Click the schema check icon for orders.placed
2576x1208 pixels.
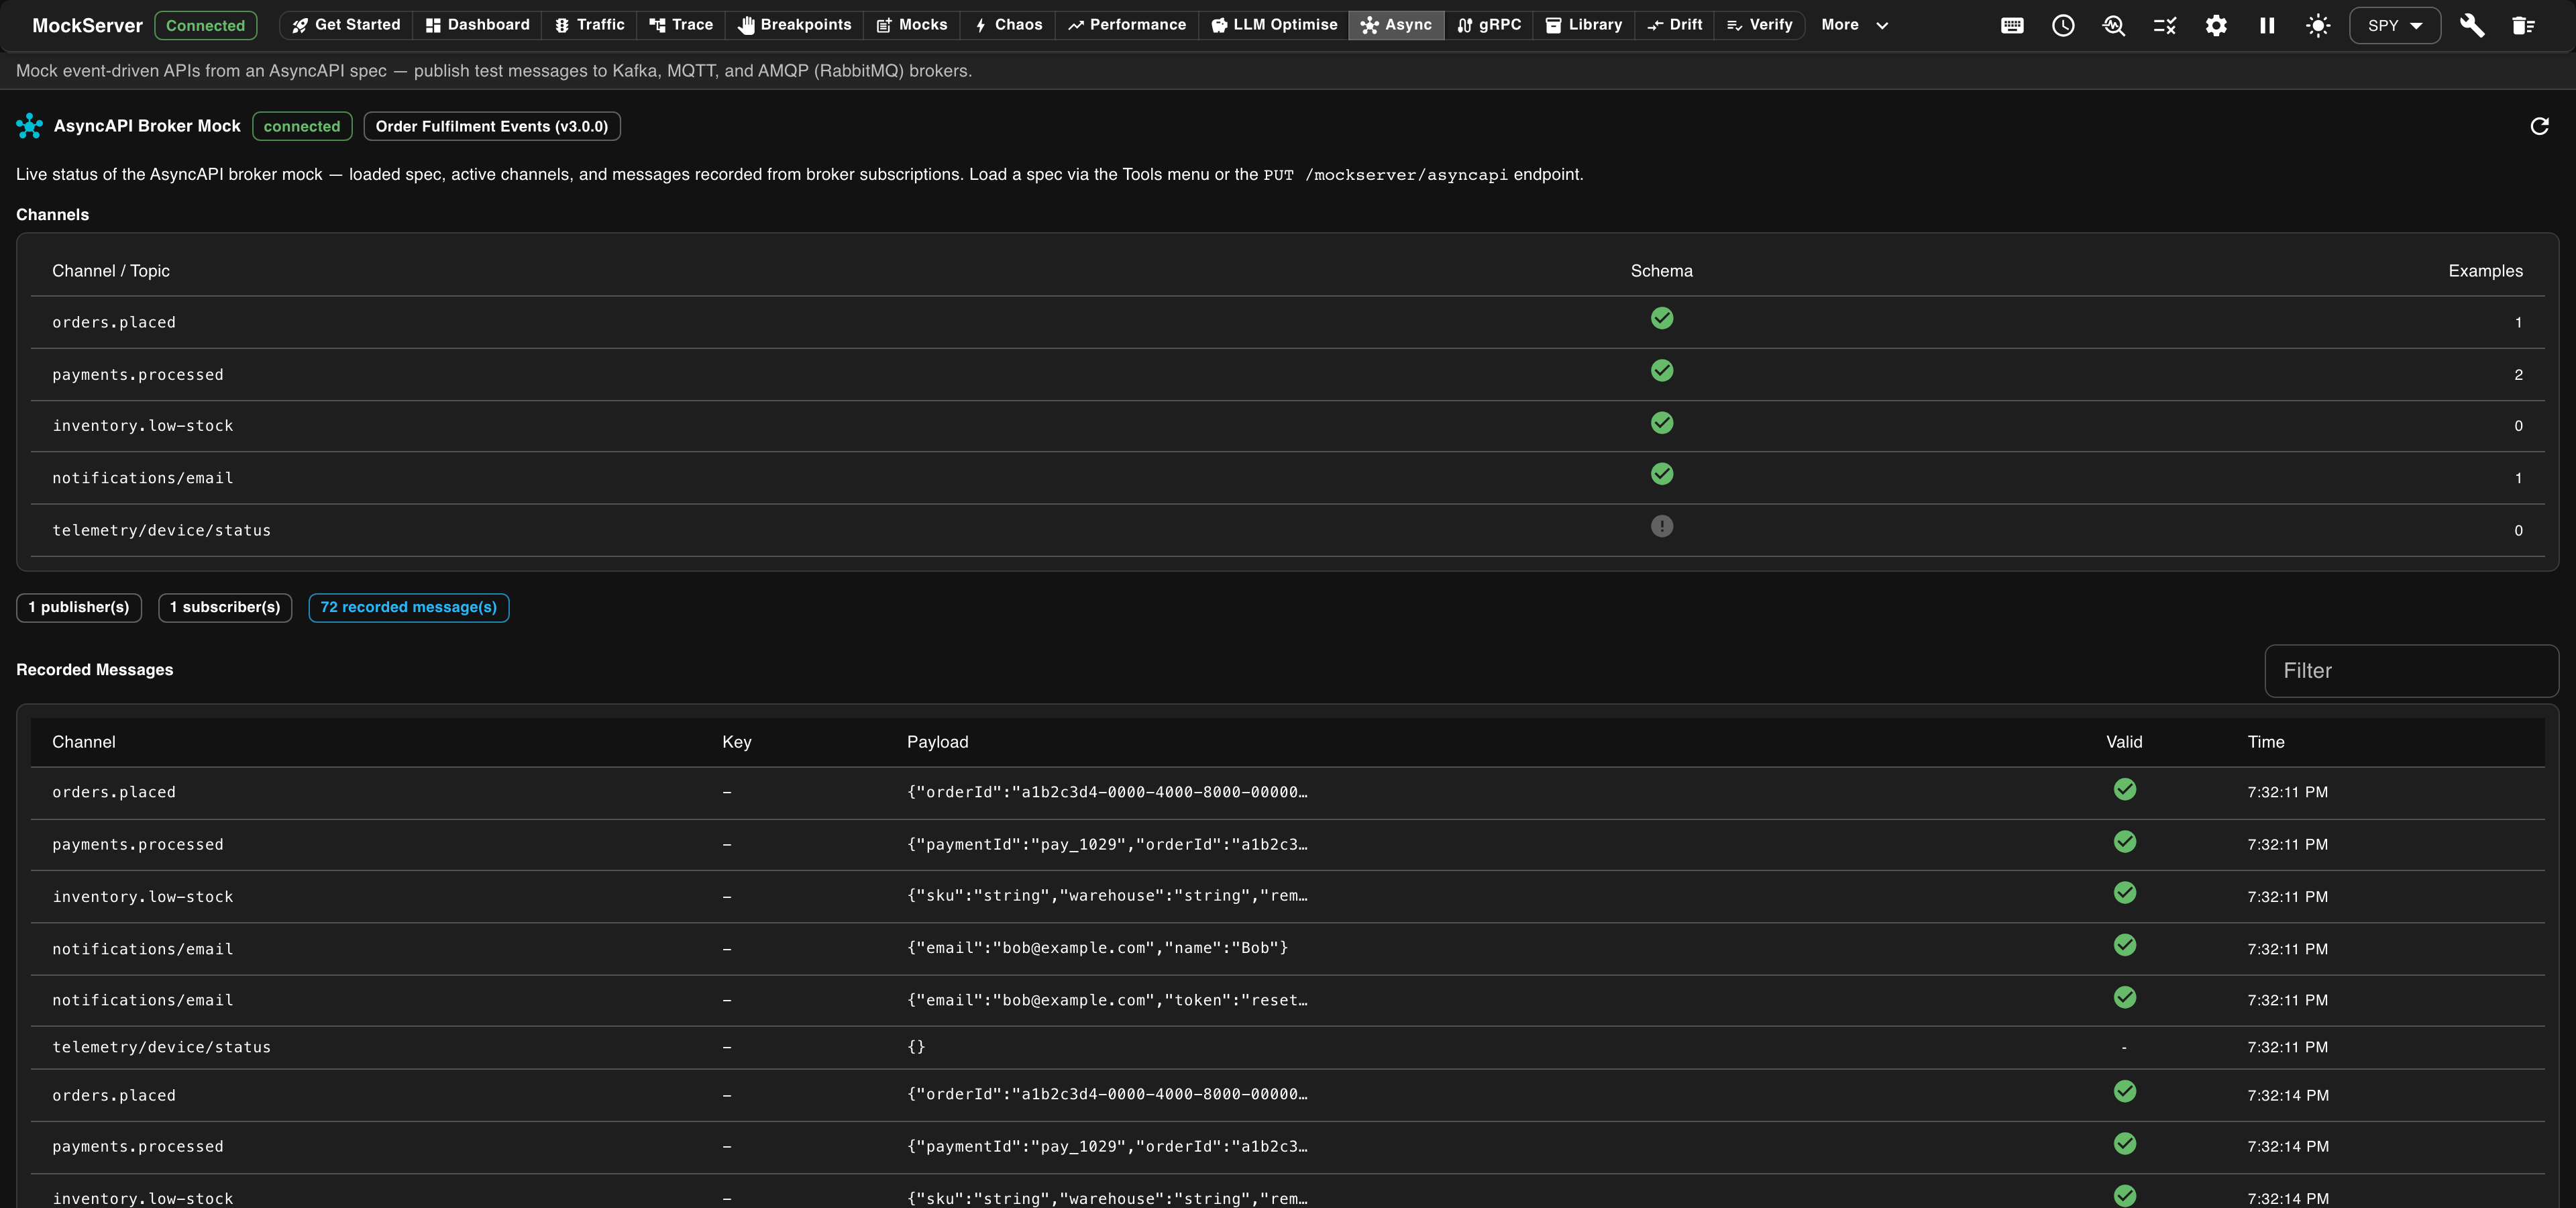pos(1662,318)
